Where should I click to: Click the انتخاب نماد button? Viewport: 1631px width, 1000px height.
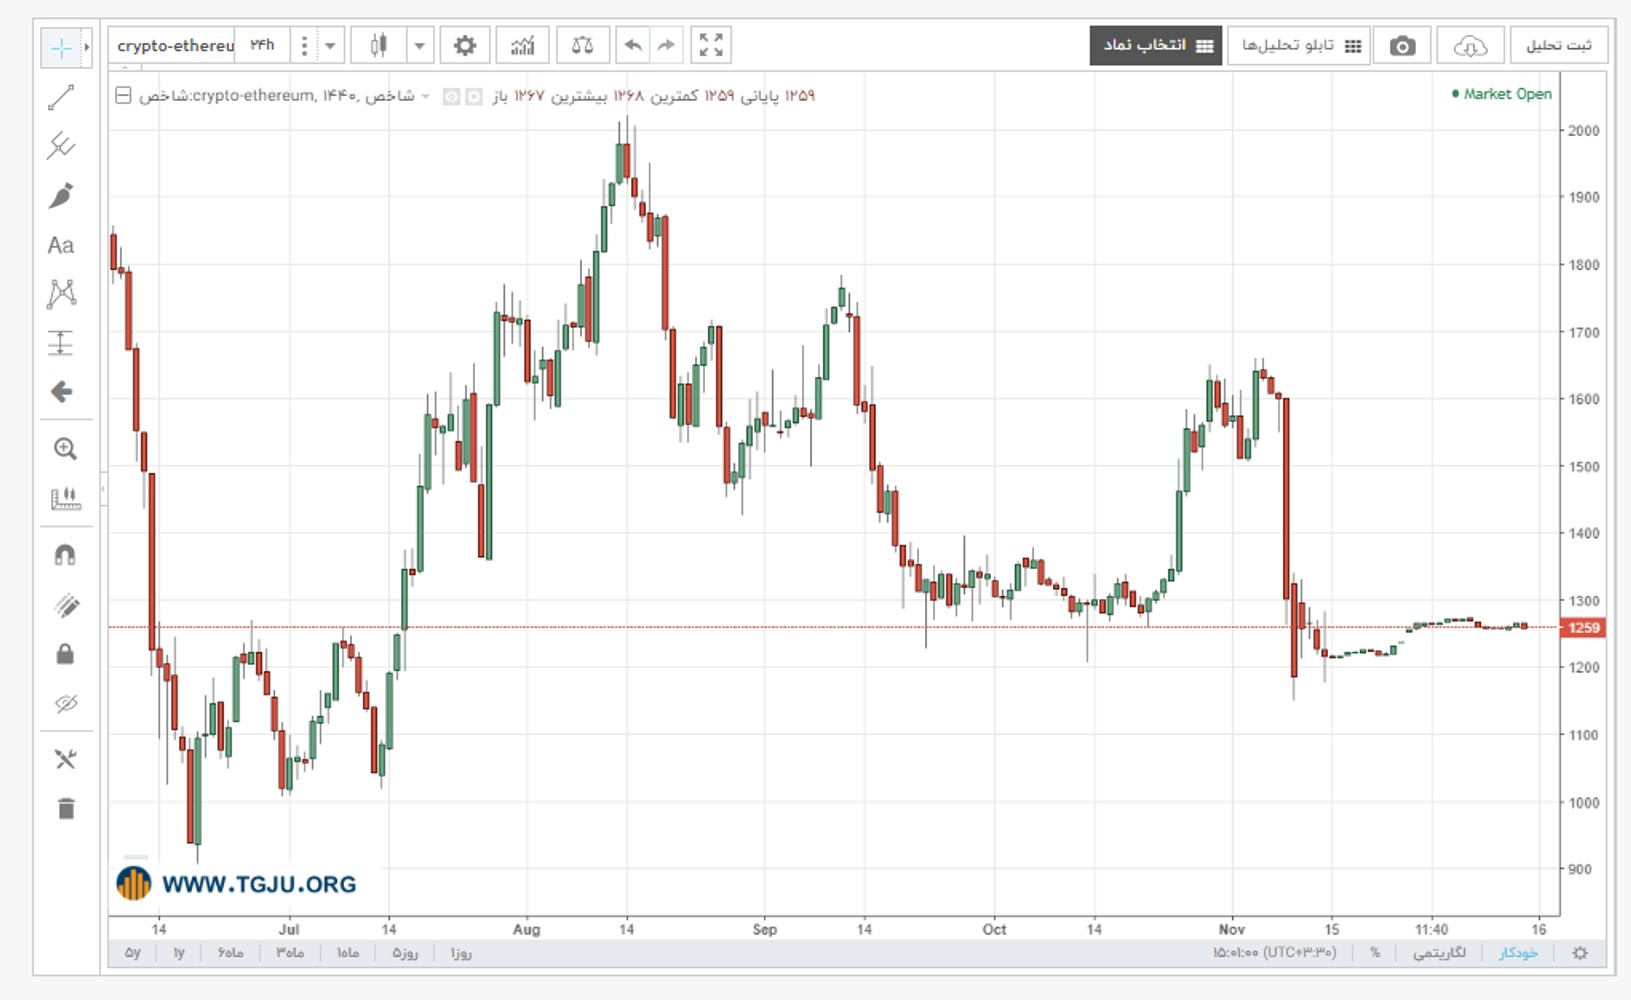(1156, 46)
